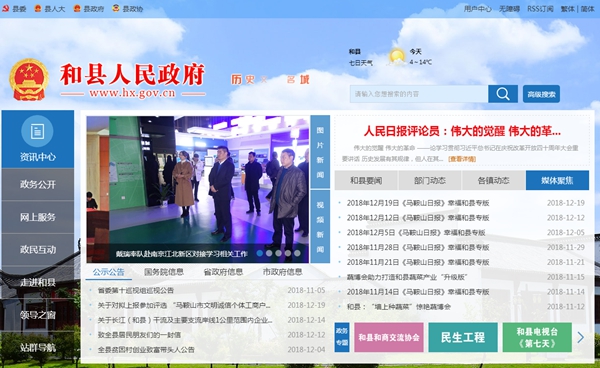Open 和县和商交流协会 banner
Screen dimensions: 600x368
tap(389, 337)
